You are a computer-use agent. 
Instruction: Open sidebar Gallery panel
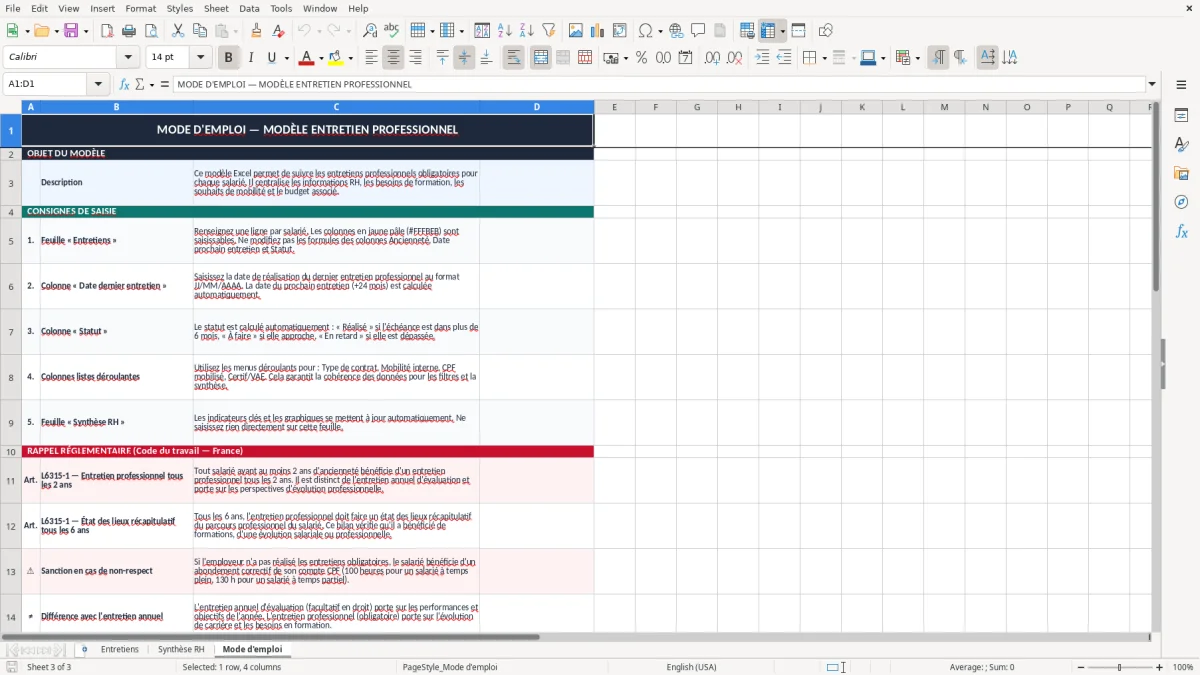point(1181,173)
